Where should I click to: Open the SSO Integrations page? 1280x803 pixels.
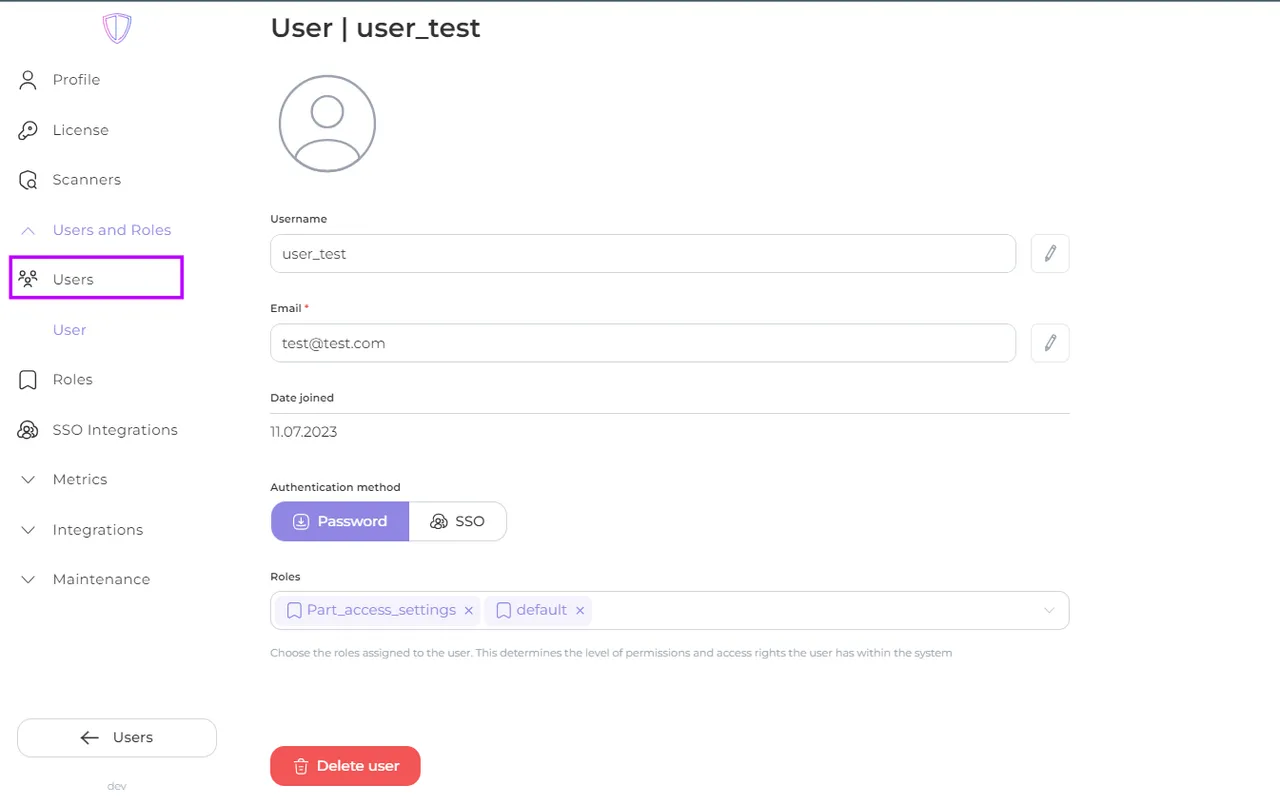(114, 430)
